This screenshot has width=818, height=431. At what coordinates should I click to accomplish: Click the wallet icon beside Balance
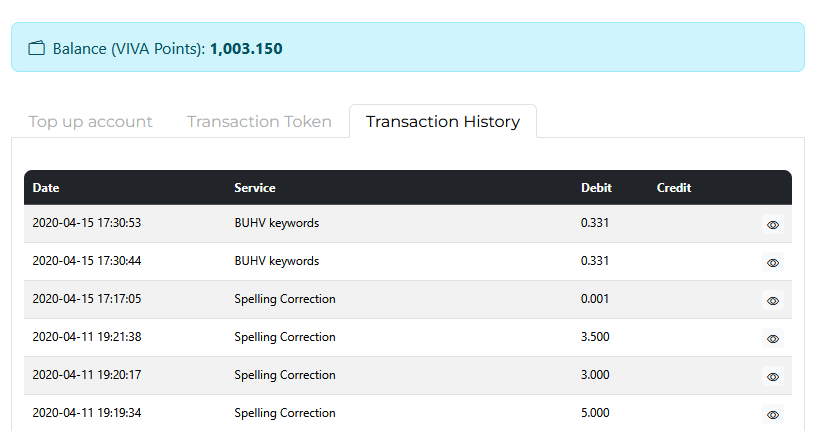coord(37,48)
